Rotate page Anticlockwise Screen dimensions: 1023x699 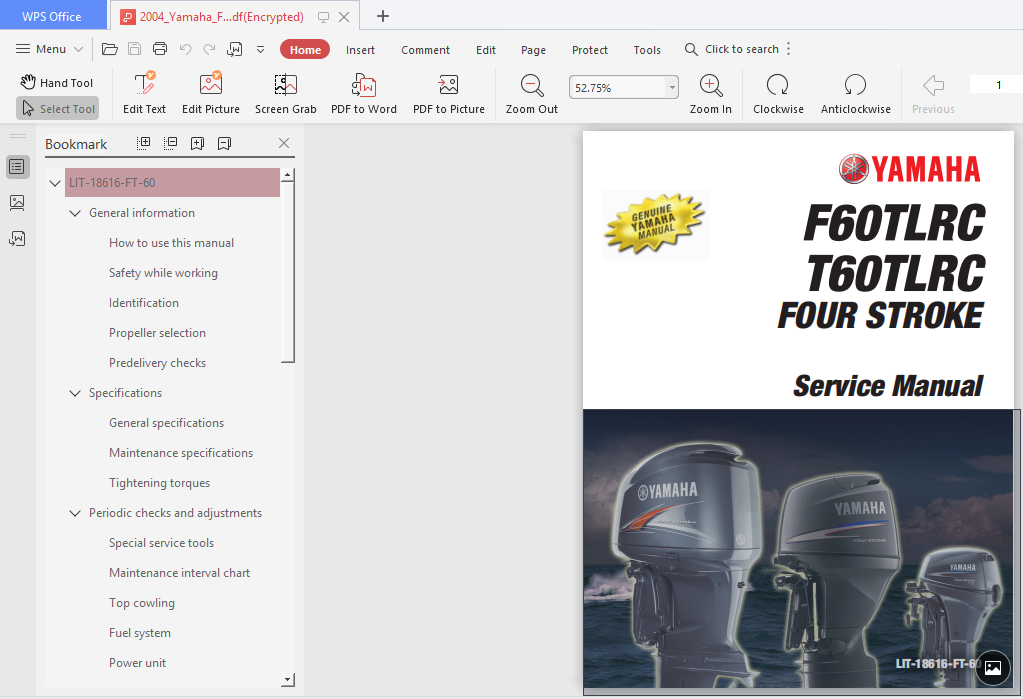[x=855, y=93]
